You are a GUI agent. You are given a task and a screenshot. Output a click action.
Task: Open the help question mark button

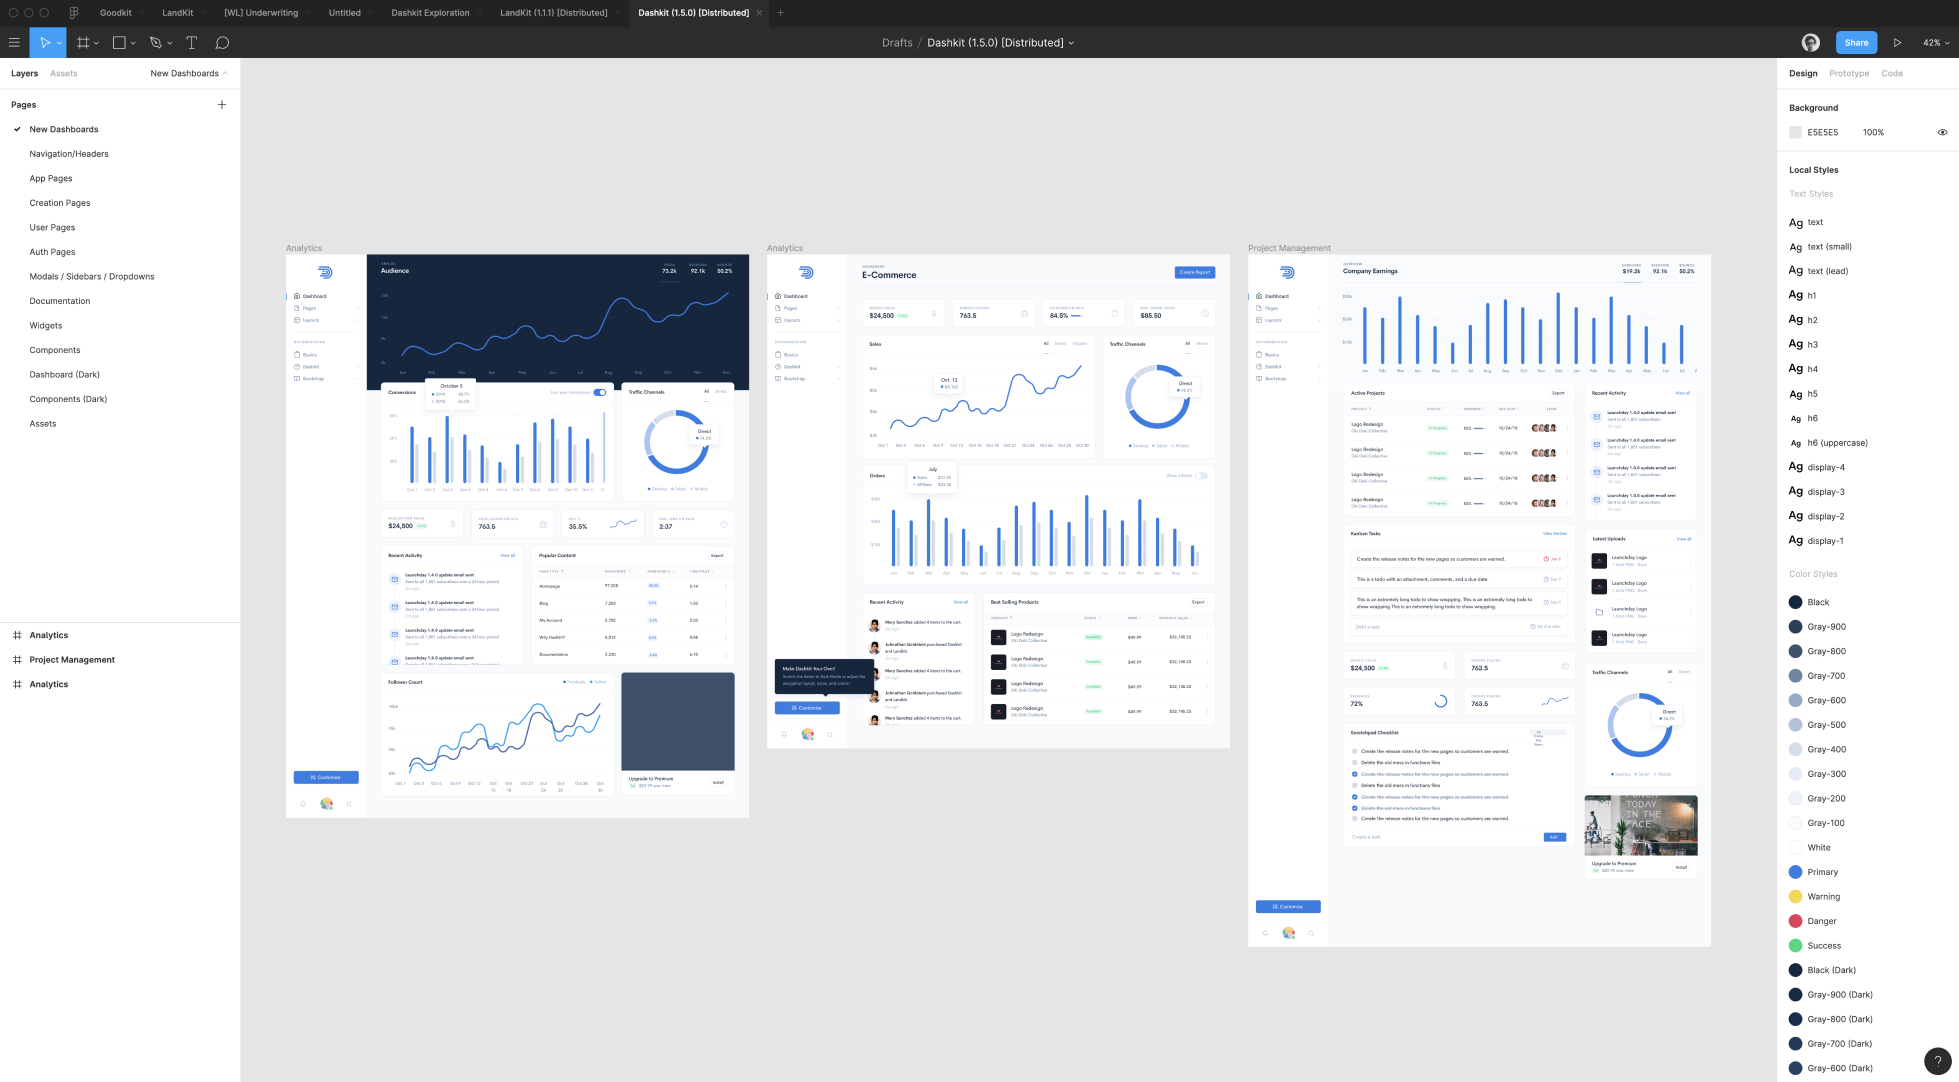[x=1937, y=1061]
